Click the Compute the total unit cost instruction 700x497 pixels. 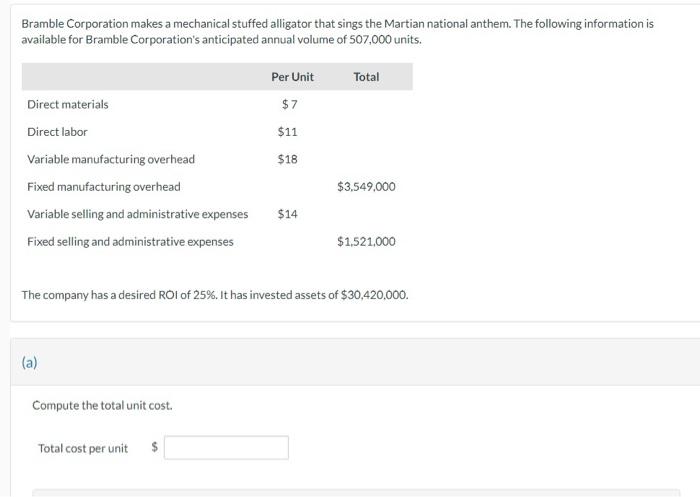[x=102, y=405]
